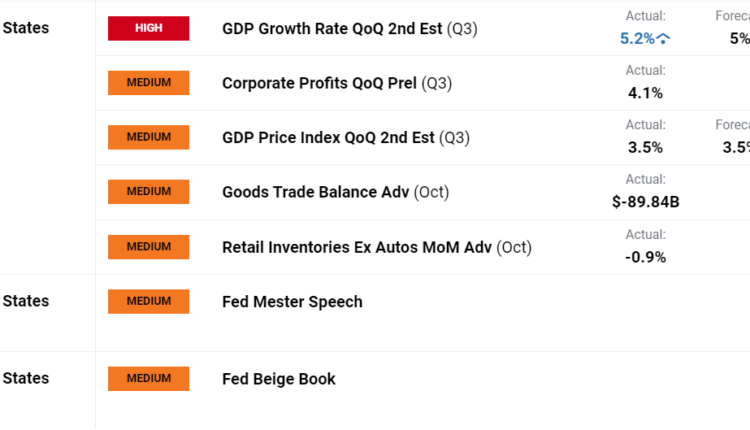Click the MEDIUM badge for GDP Price Index
Screen dimensions: 750x430
pos(148,137)
